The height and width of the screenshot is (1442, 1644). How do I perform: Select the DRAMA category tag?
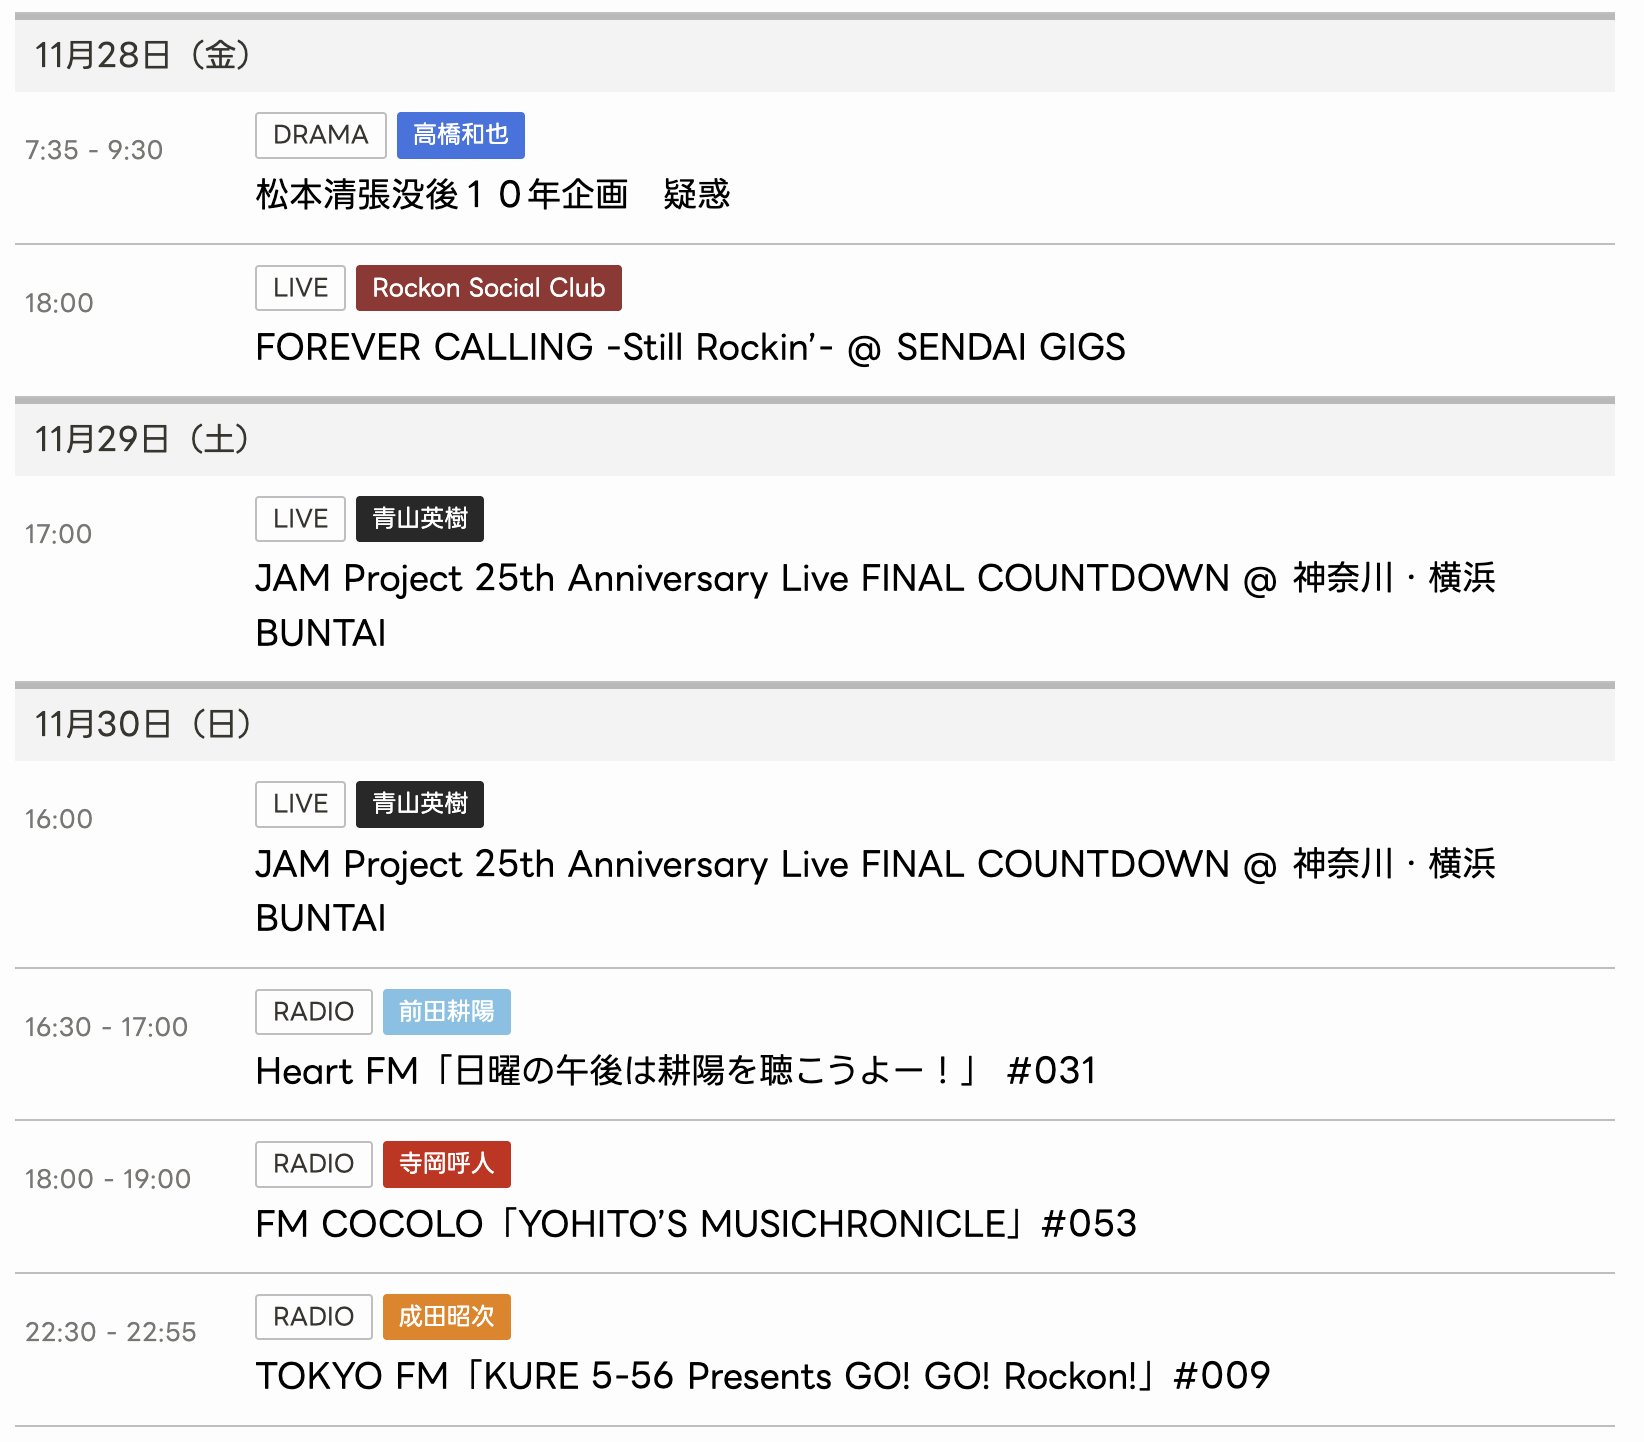[320, 135]
